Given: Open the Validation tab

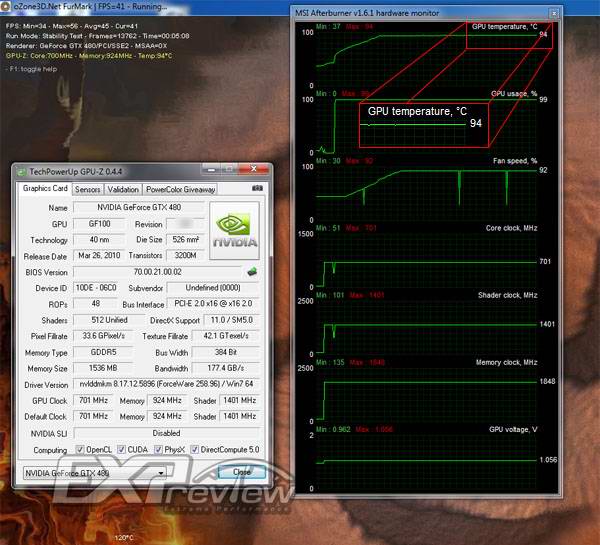Looking at the screenshot, I should [123, 188].
